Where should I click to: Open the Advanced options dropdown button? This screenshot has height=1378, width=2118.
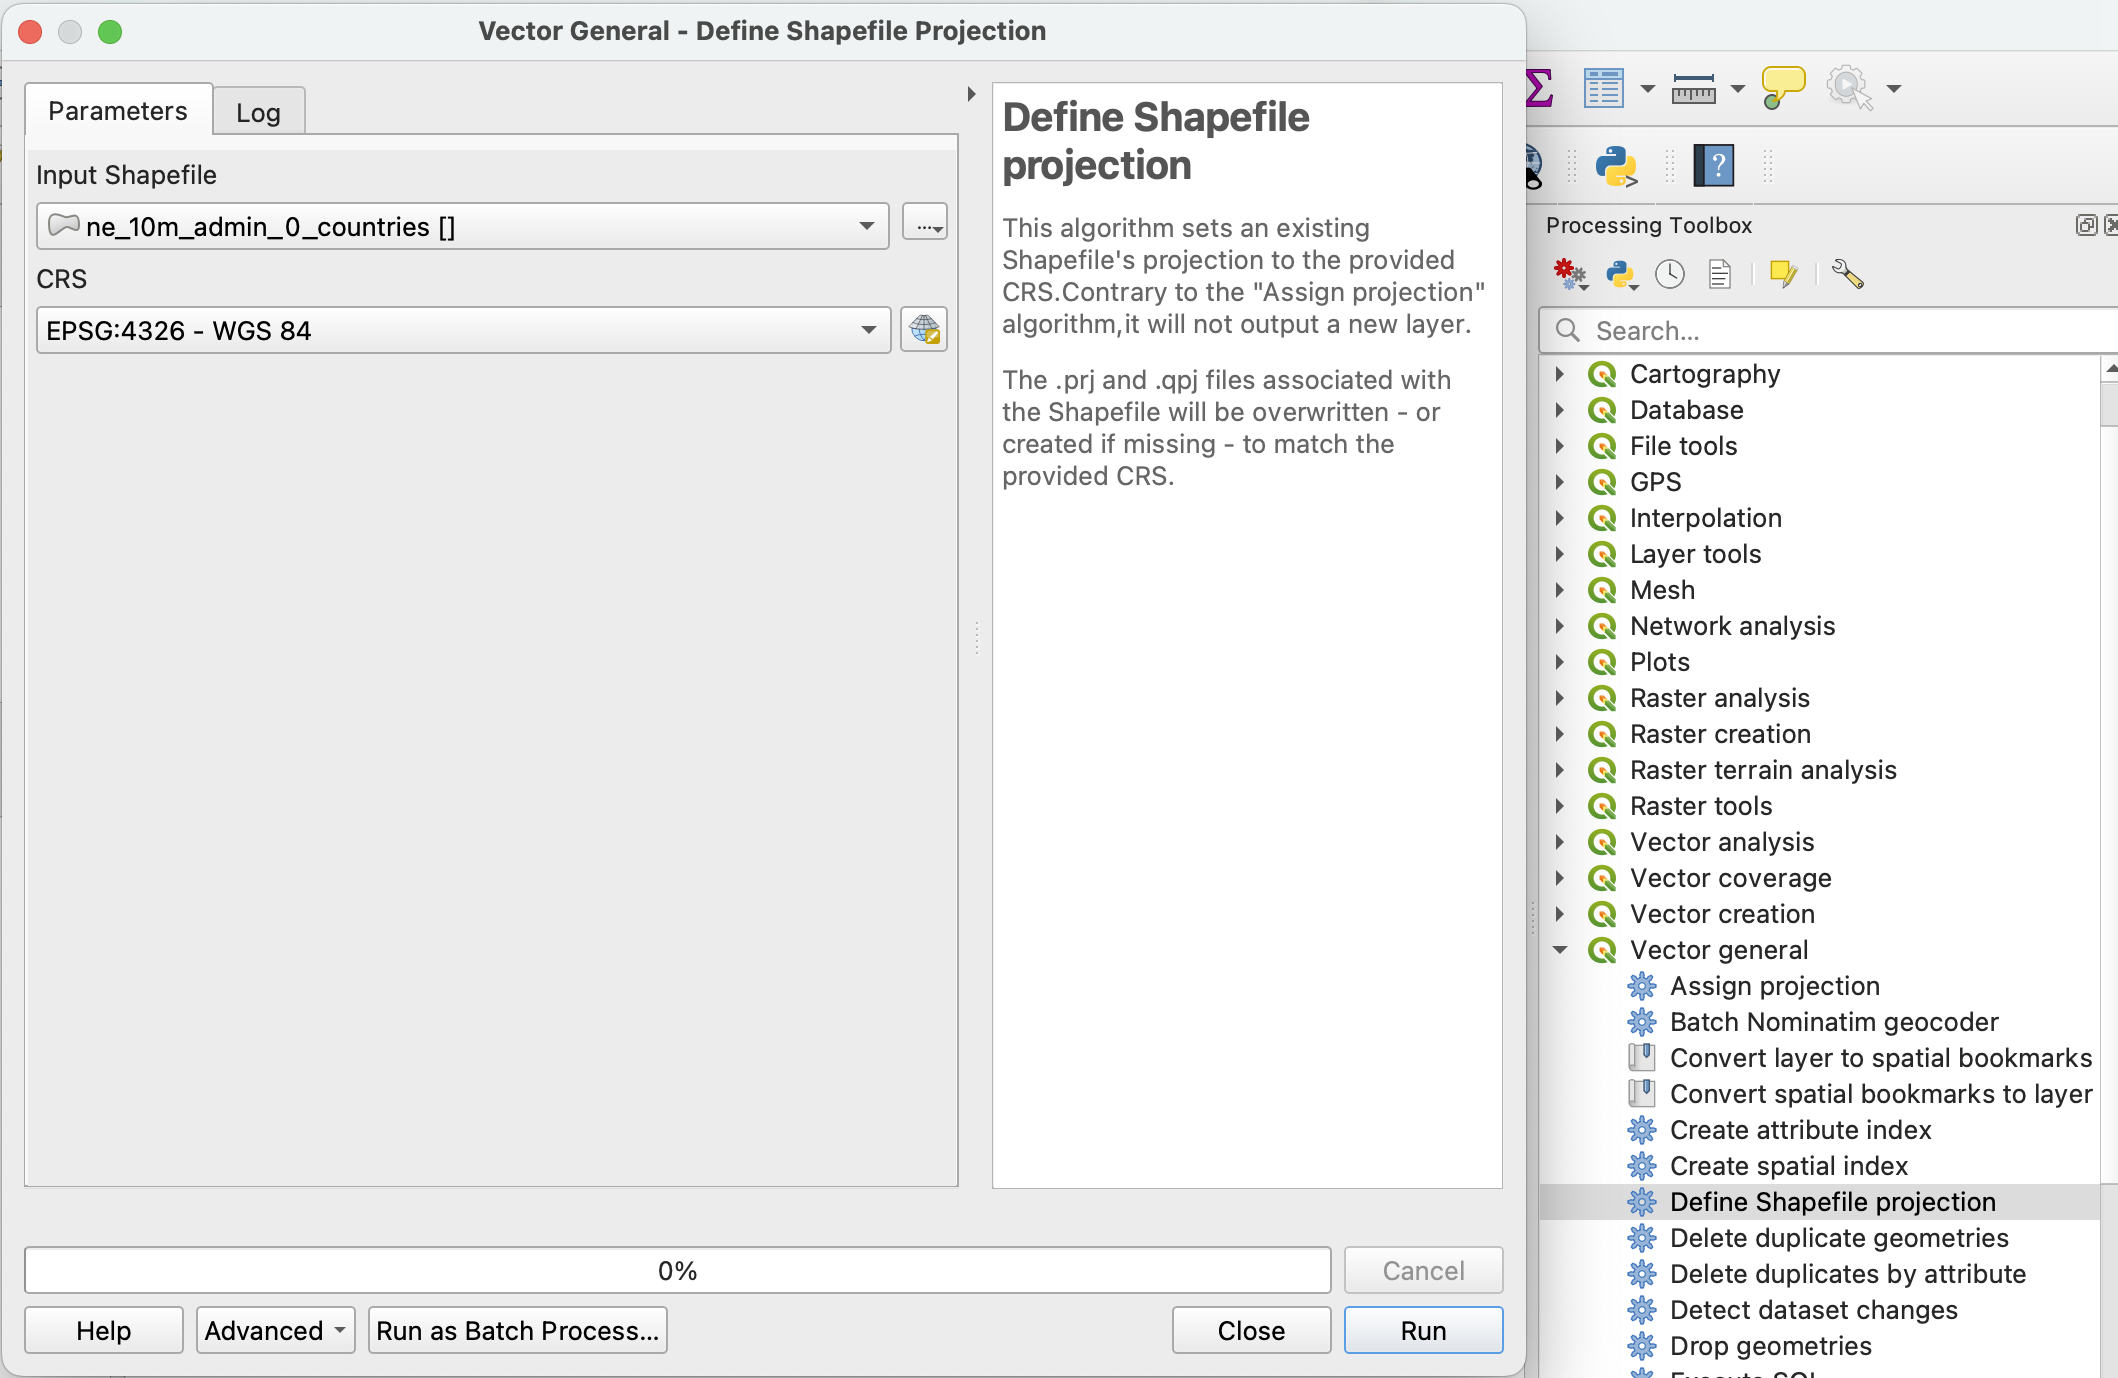[275, 1330]
